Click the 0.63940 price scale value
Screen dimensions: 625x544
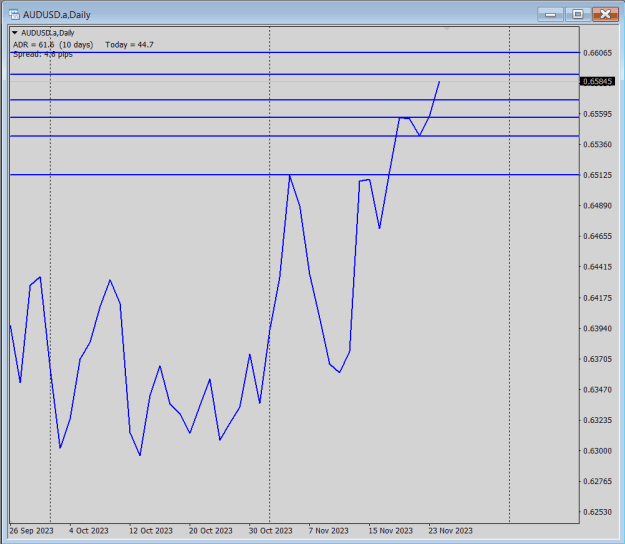597,329
